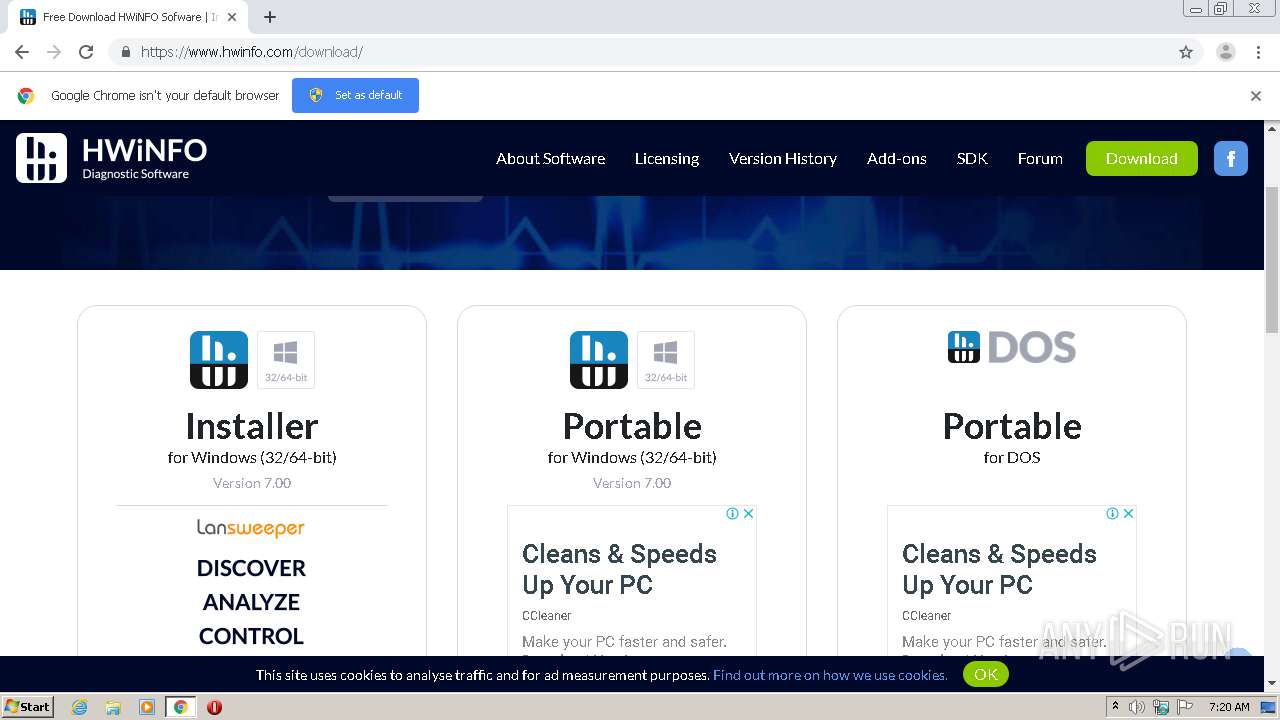Screen dimensions: 1280x720
Task: Accept cookies with the OK button
Action: coord(986,674)
